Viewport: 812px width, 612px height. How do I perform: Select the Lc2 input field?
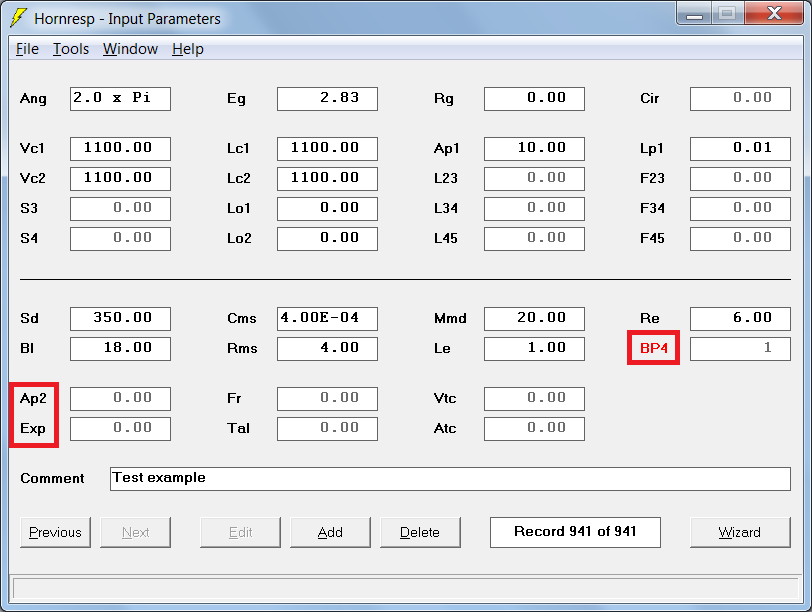[327, 179]
